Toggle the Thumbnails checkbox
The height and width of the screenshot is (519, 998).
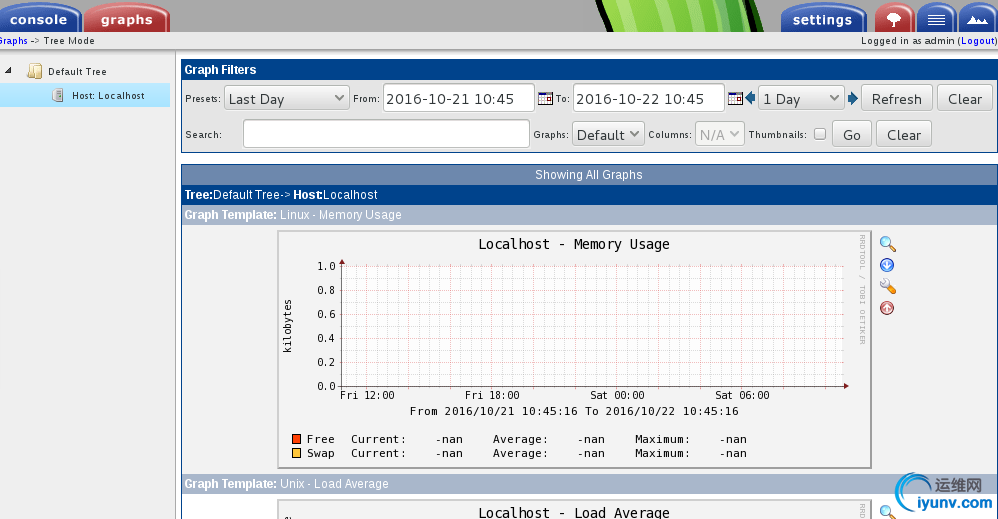click(820, 134)
